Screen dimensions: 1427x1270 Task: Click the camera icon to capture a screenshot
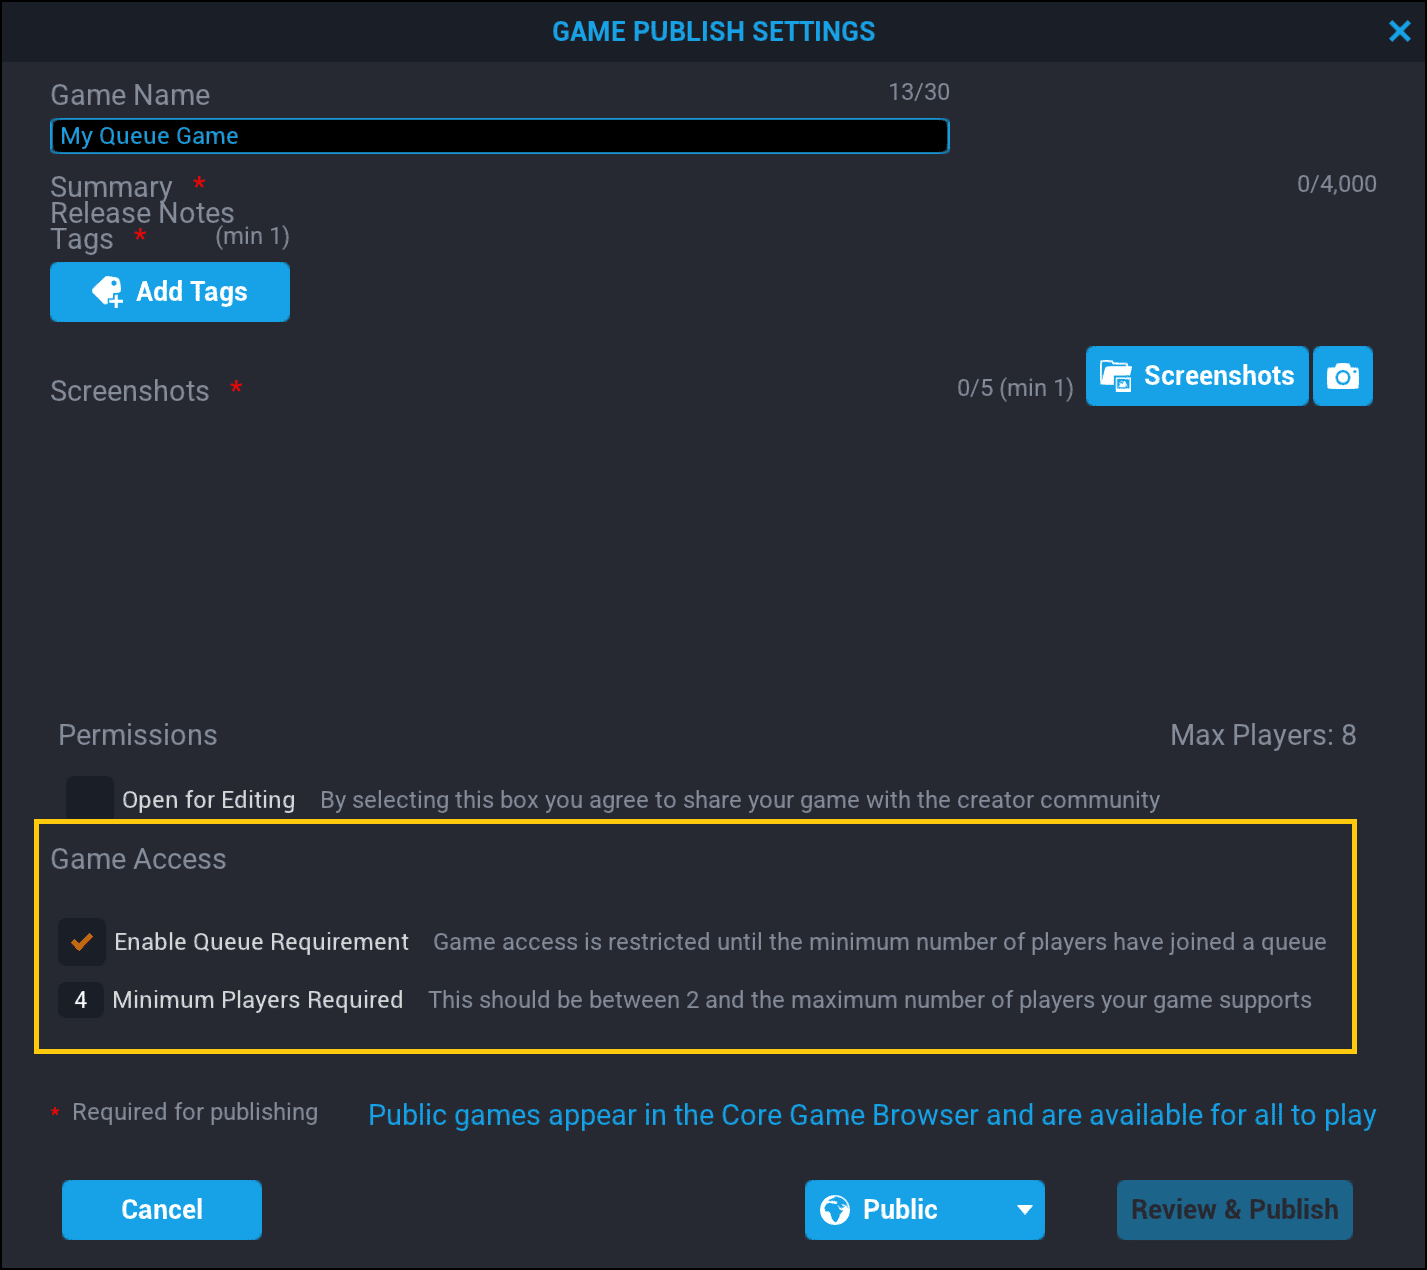1343,376
